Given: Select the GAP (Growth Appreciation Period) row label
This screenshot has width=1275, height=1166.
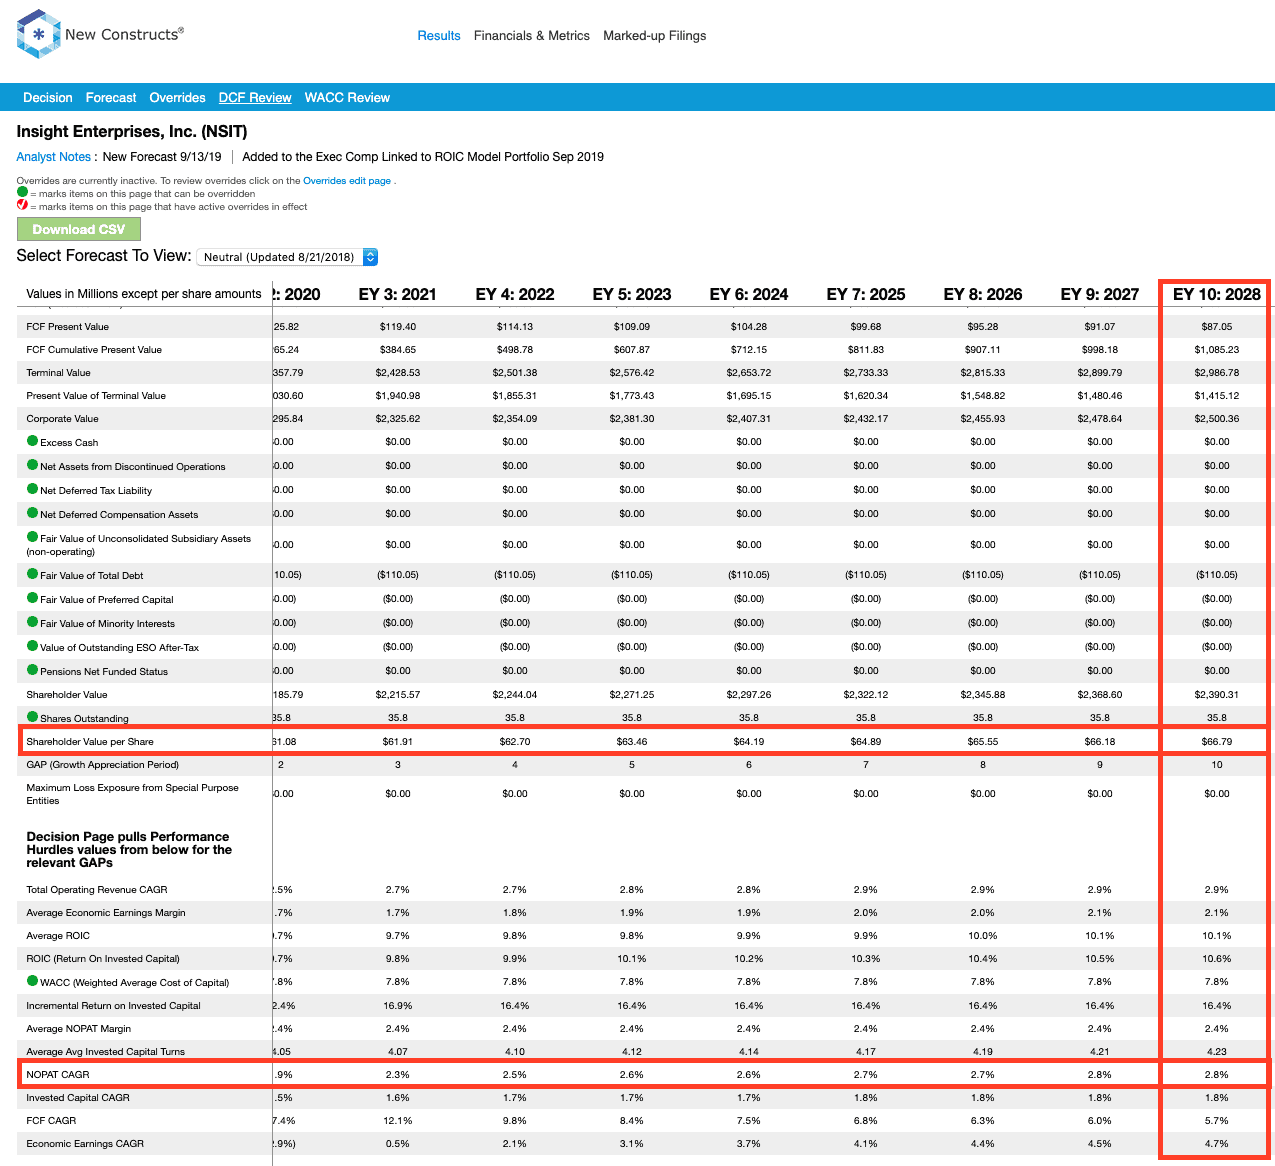Looking at the screenshot, I should (103, 765).
